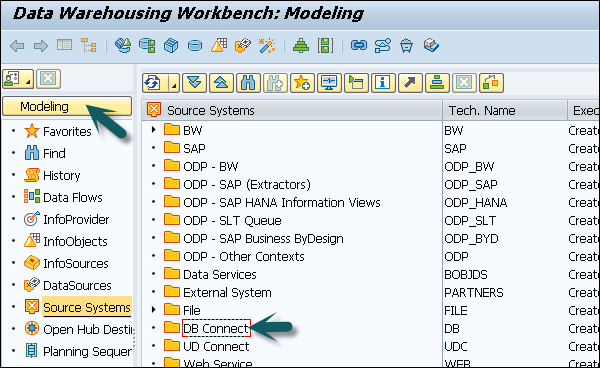The image size is (600, 368).
Task: Collapse all nodes with double-up arrow icon
Action: pos(221,83)
